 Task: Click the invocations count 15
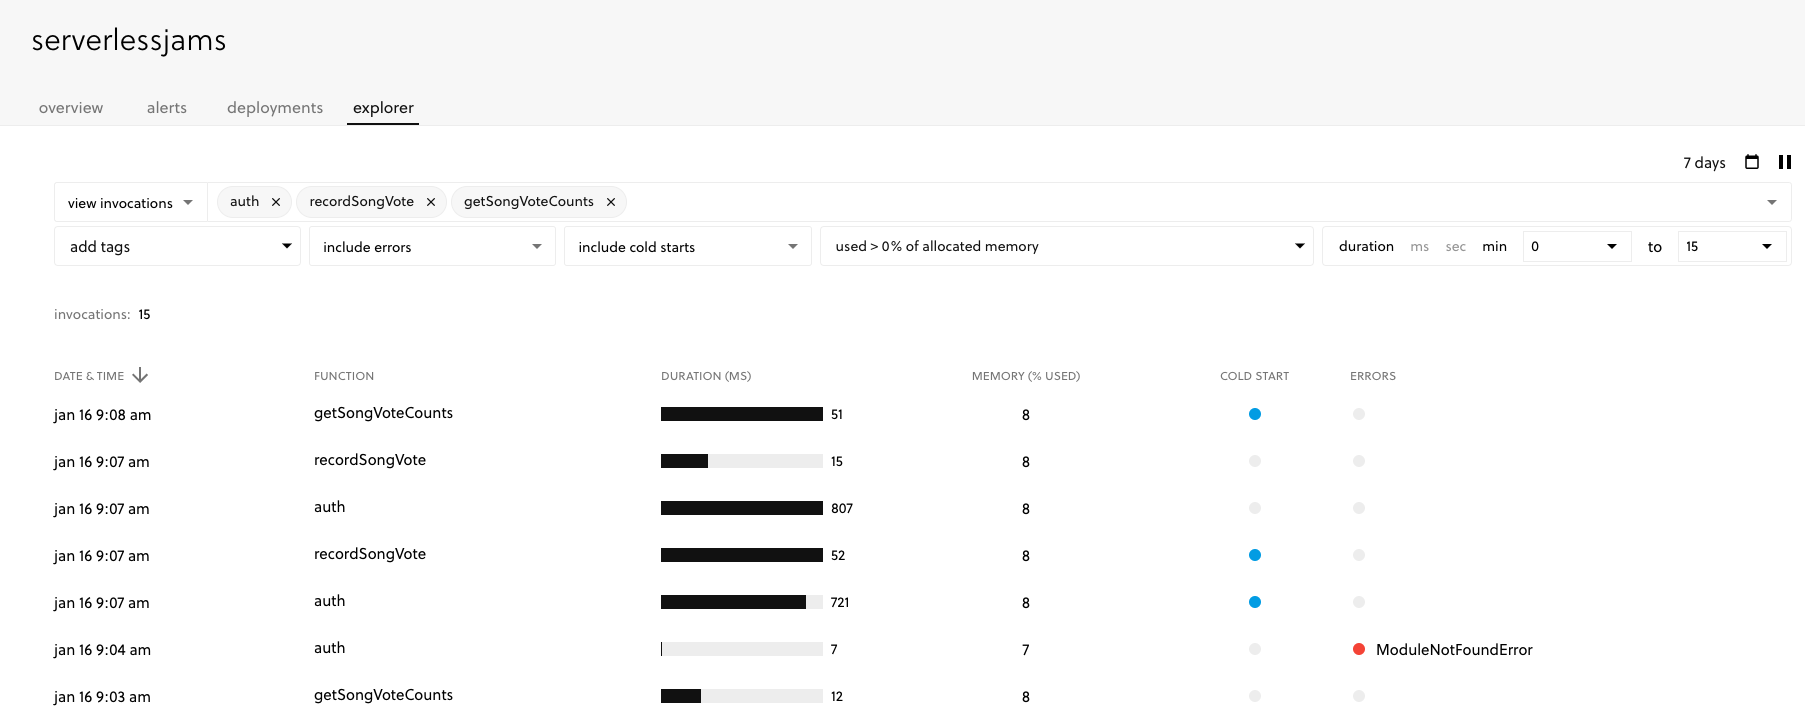coord(144,314)
